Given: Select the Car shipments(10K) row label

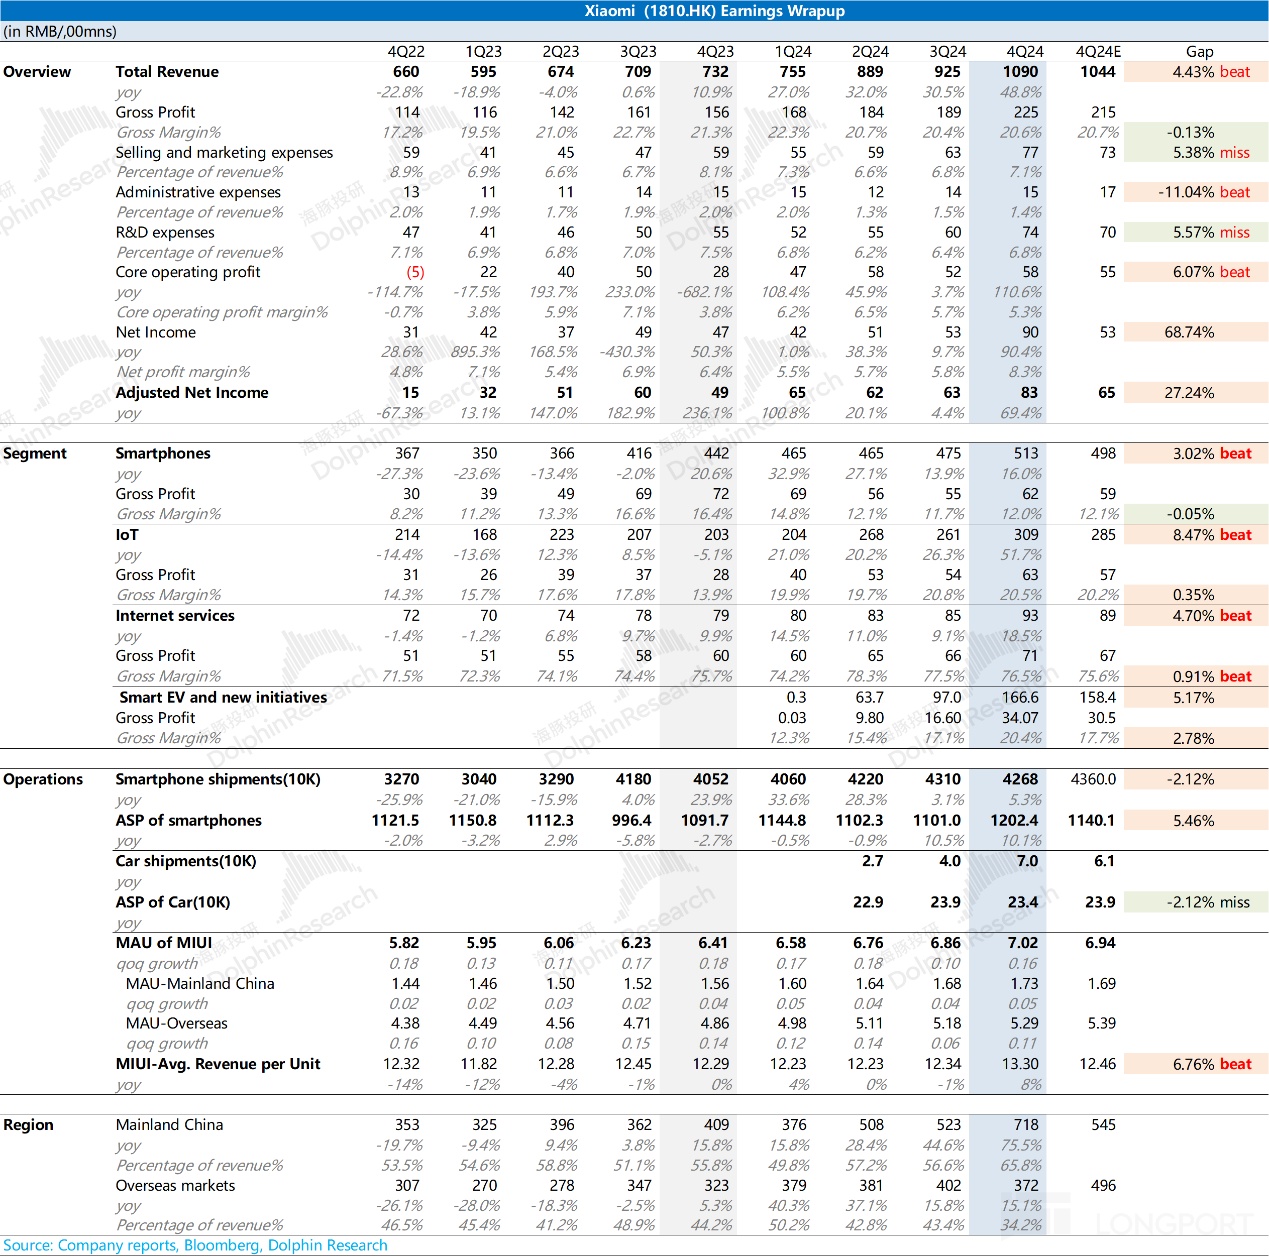Looking at the screenshot, I should (186, 861).
